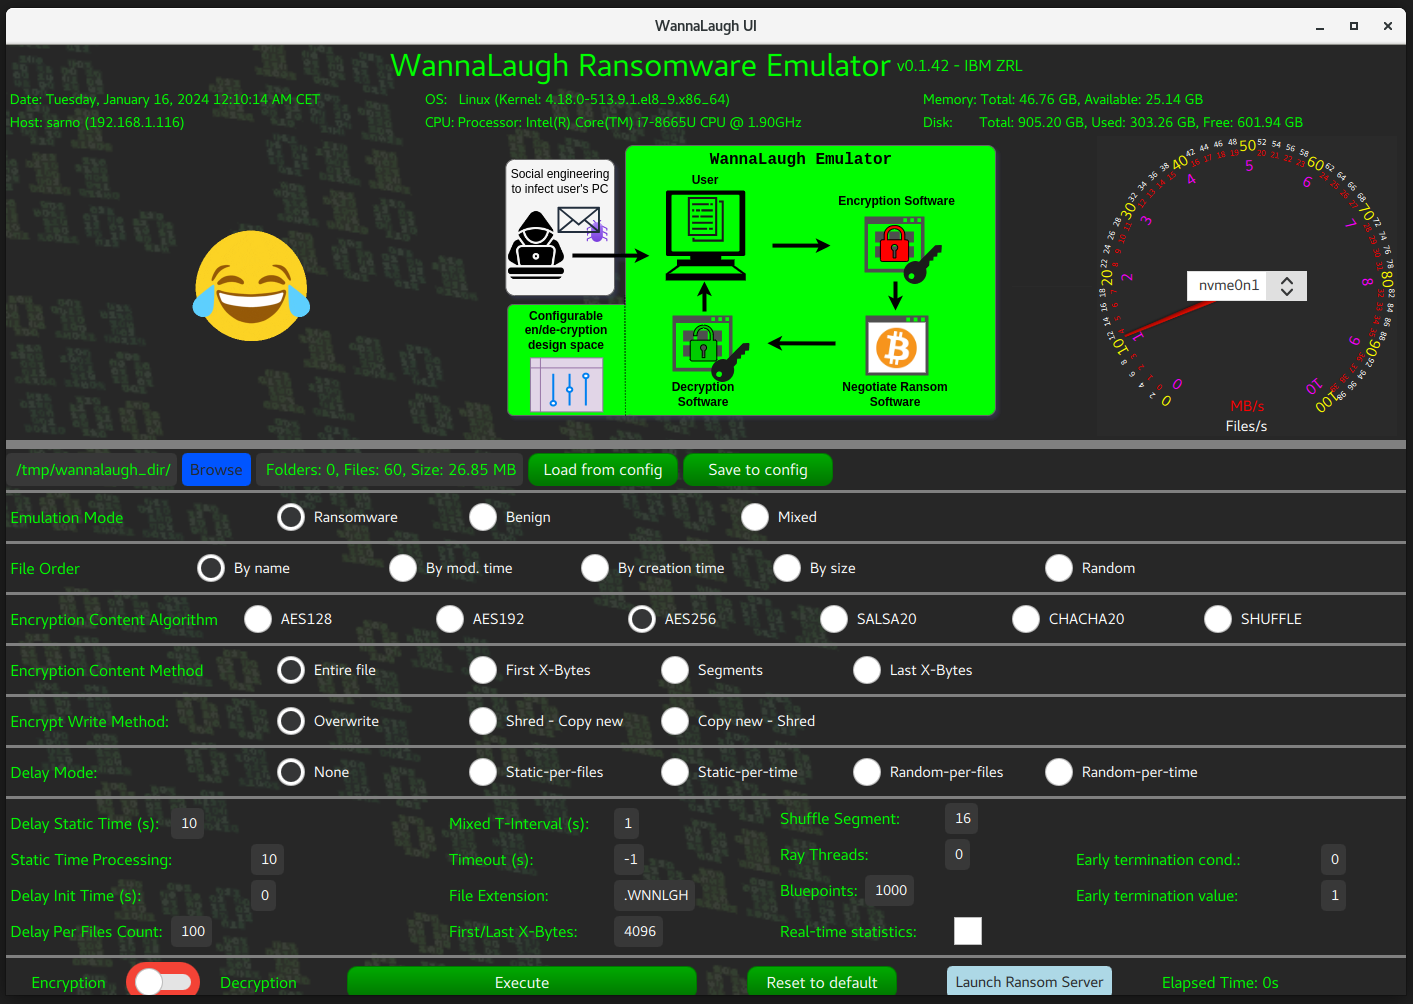The image size is (1413, 1004).
Task: Click the Static Time Processing field
Action: (x=269, y=859)
